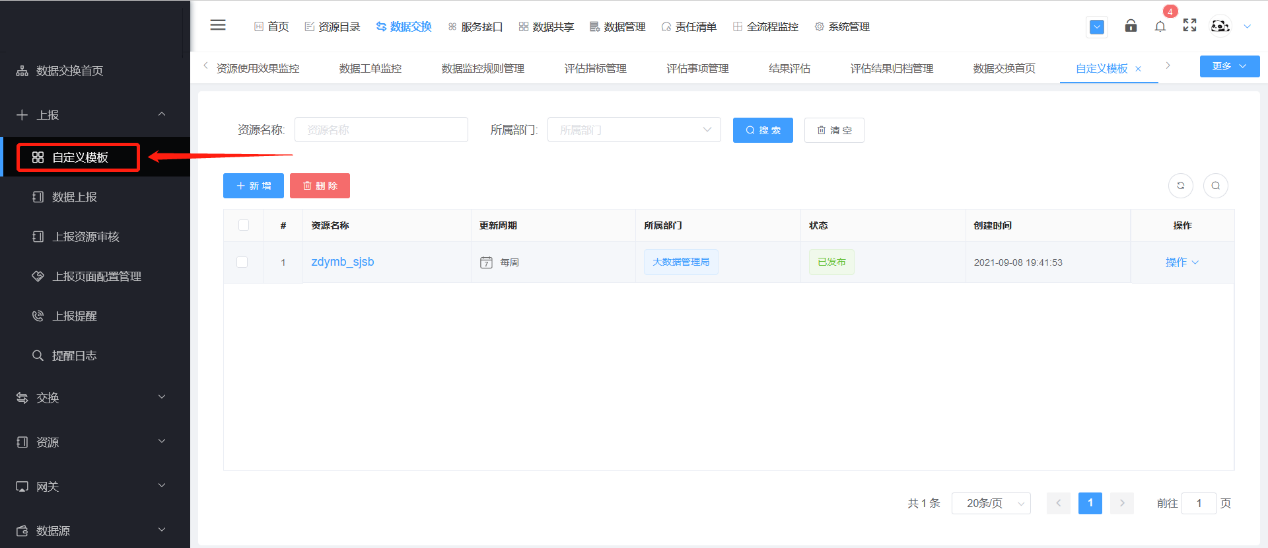The image size is (1268, 548).
Task: Open the 20条/页 page size dropdown
Action: click(x=990, y=503)
